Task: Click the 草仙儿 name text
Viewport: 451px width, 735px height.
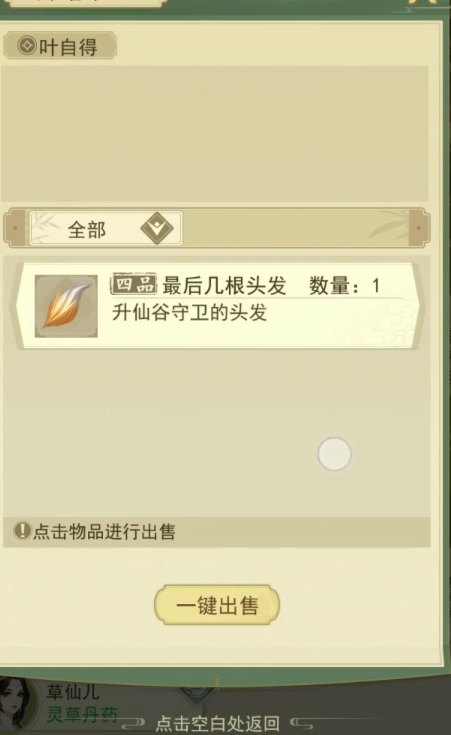Action: click(x=73, y=691)
